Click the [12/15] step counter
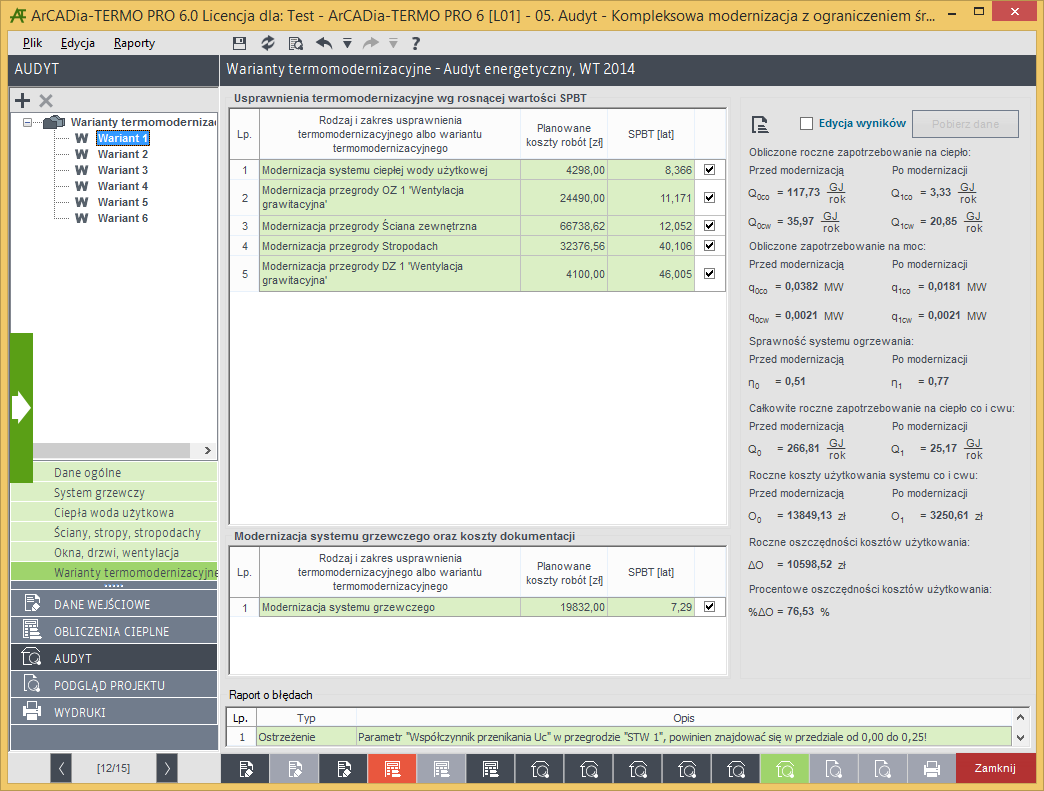1044x791 pixels. (114, 768)
